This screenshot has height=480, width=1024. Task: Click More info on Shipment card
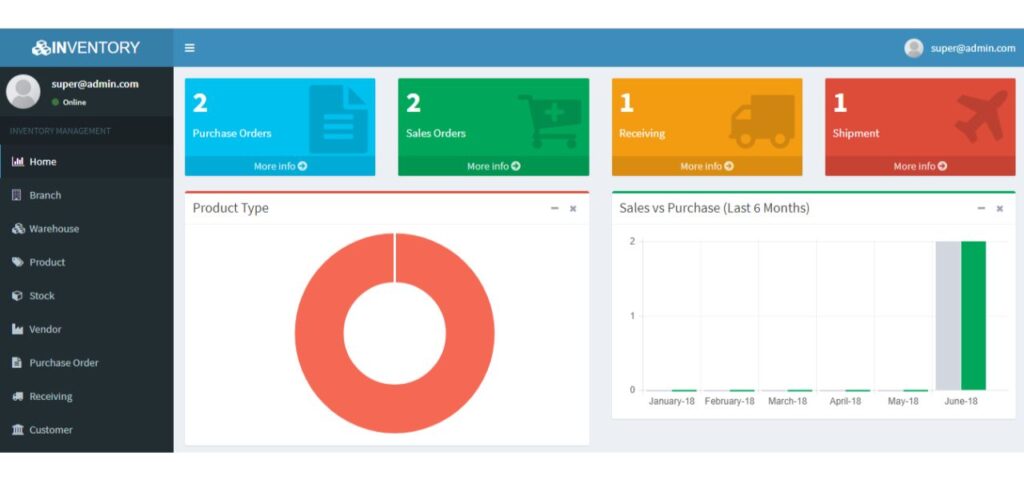920,166
